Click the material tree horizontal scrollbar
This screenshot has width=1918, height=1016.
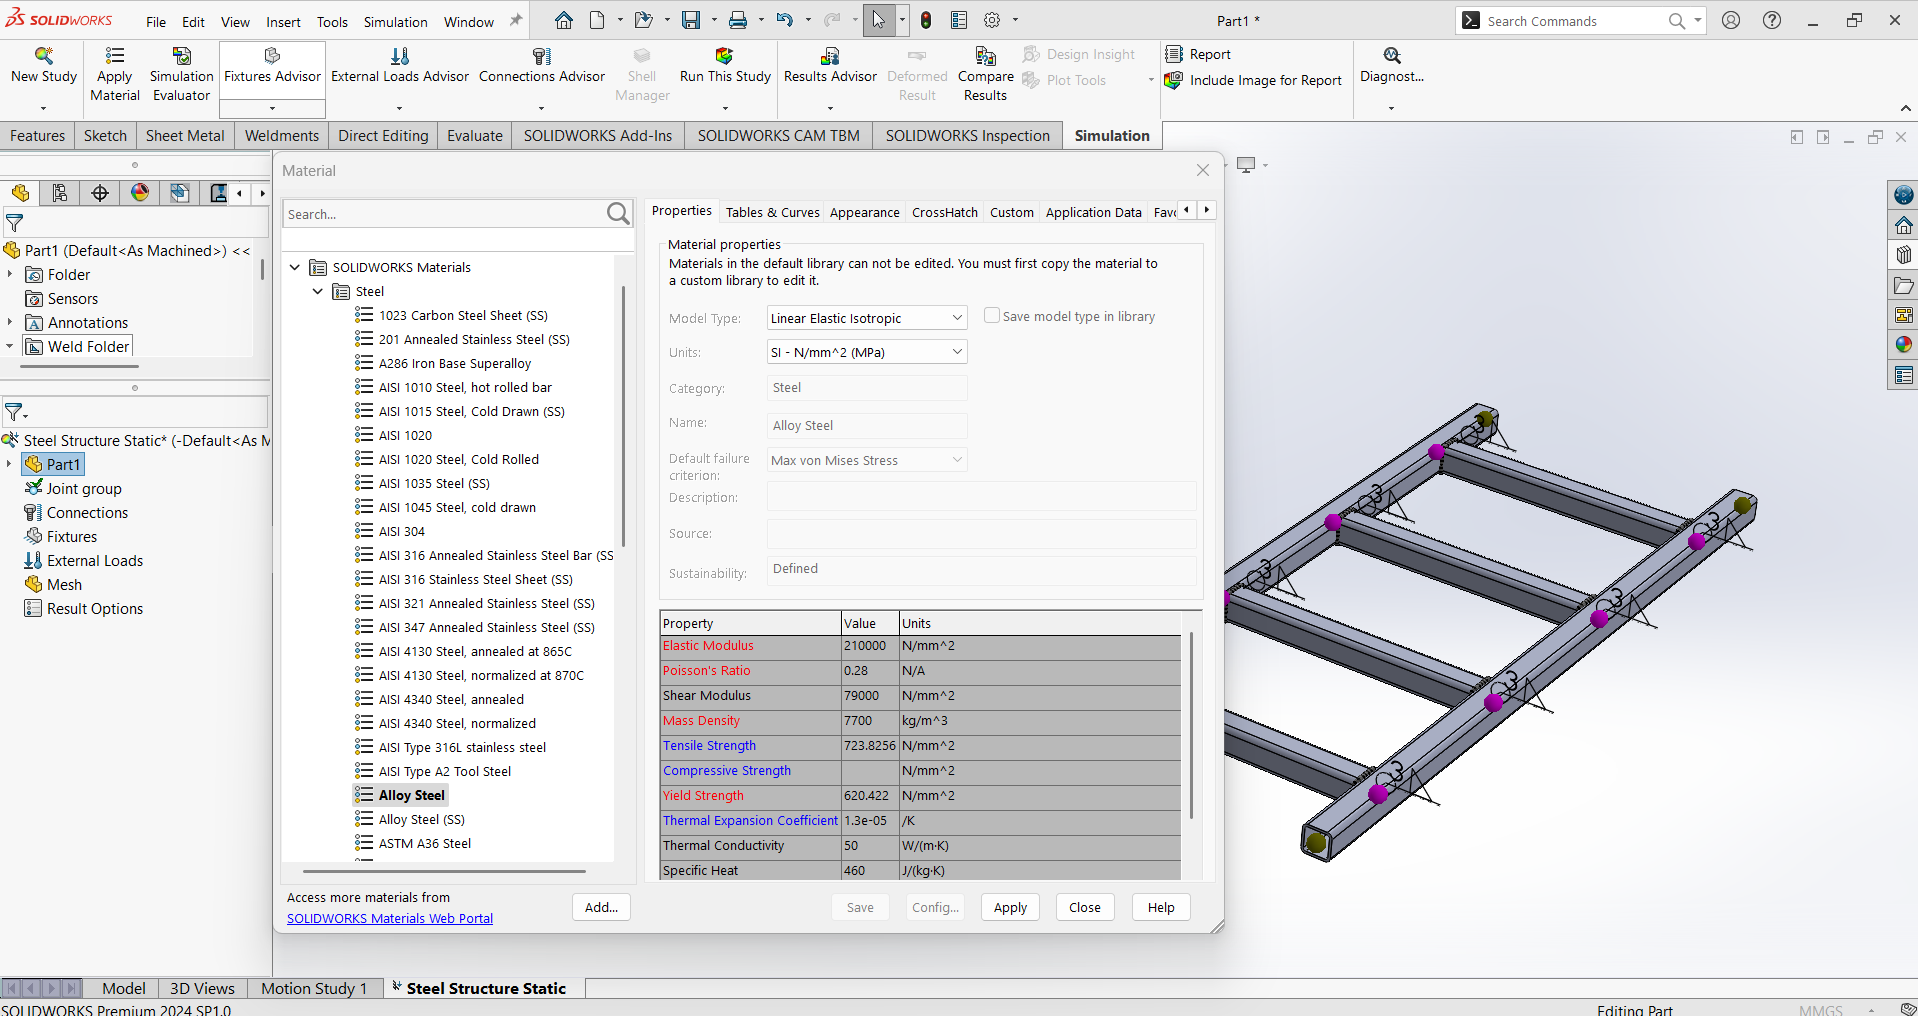(x=443, y=871)
